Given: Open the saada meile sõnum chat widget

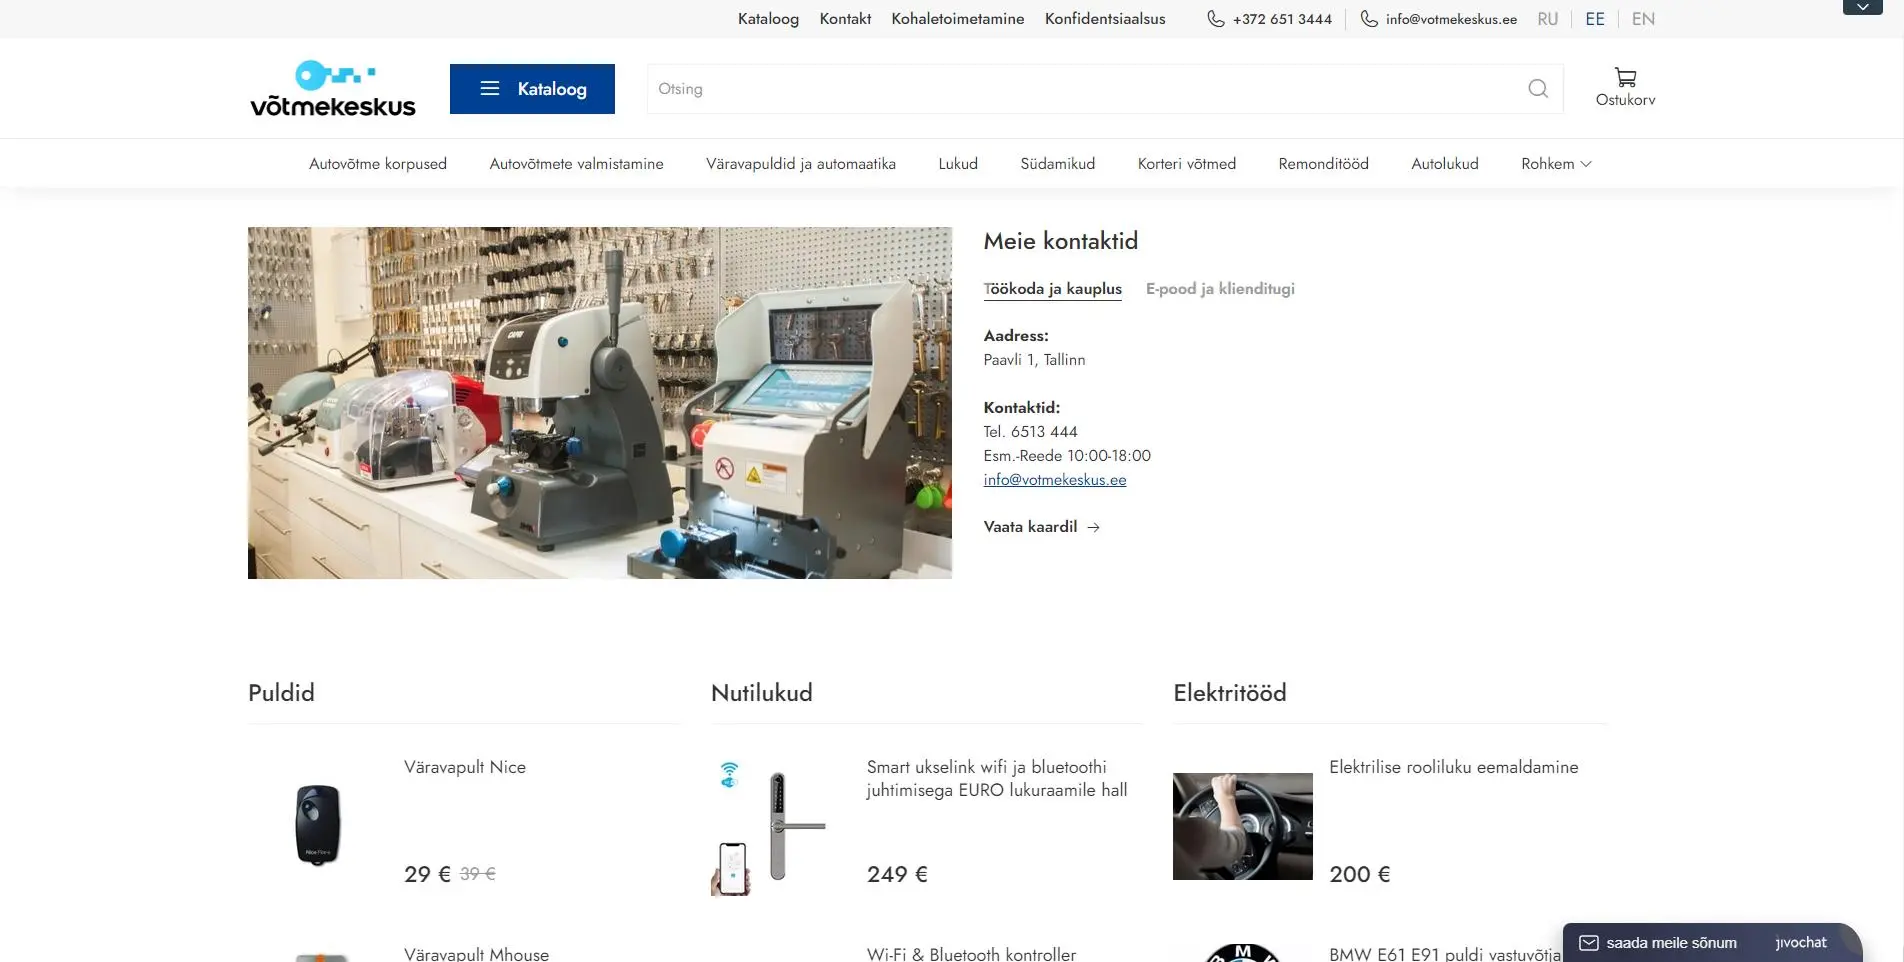Looking at the screenshot, I should click(x=1712, y=943).
